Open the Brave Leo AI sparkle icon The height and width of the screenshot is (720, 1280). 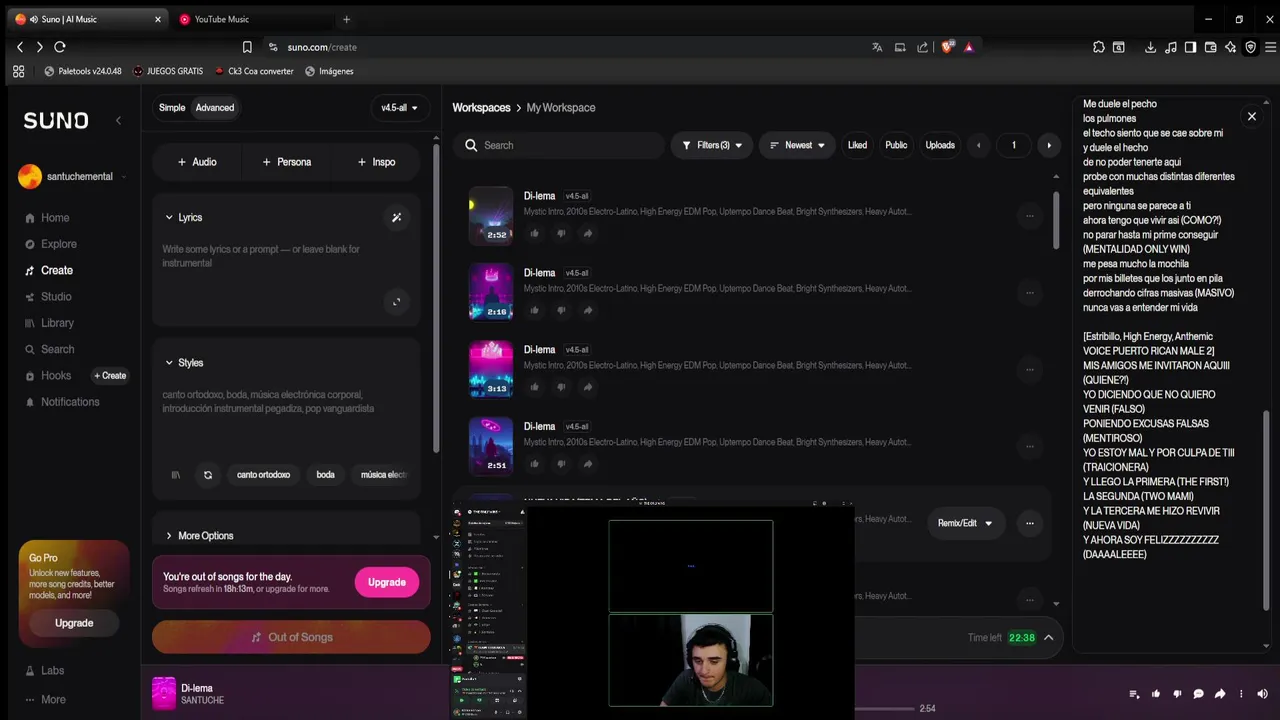[1230, 47]
